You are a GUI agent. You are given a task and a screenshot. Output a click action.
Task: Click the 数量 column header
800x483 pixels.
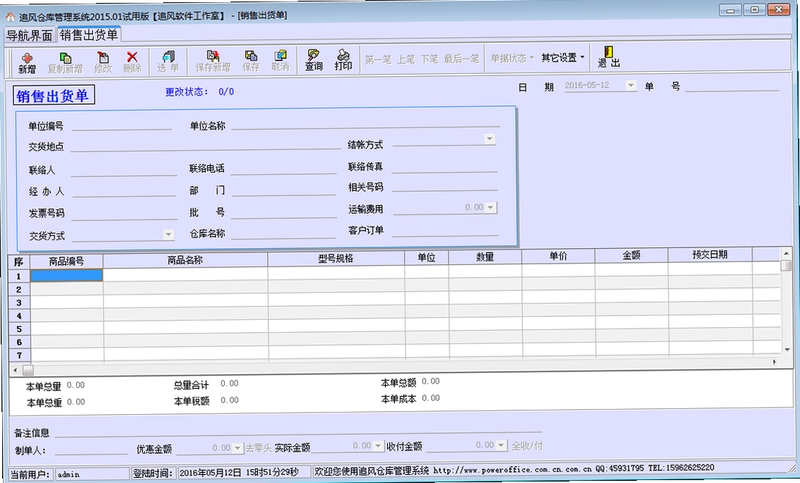click(485, 257)
